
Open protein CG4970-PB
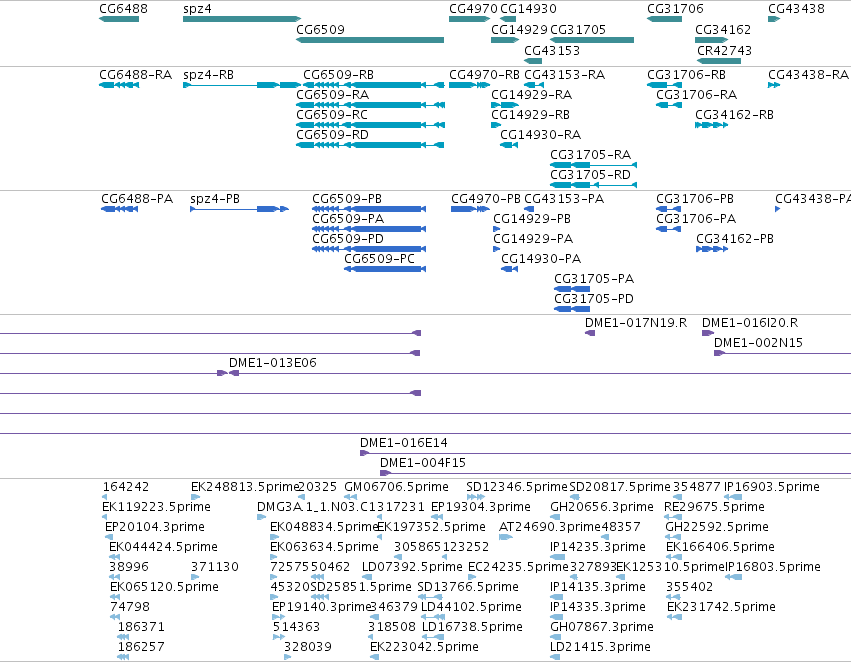pyautogui.click(x=470, y=209)
